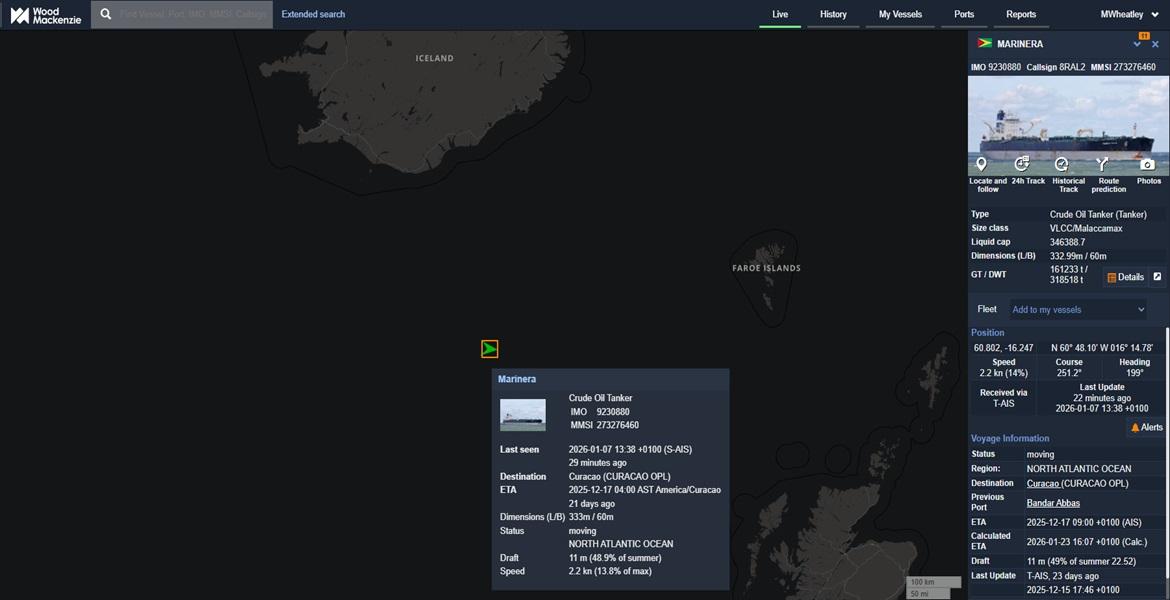Collapse the Marinera panel using chevron
This screenshot has height=600, width=1170.
coord(1137,45)
